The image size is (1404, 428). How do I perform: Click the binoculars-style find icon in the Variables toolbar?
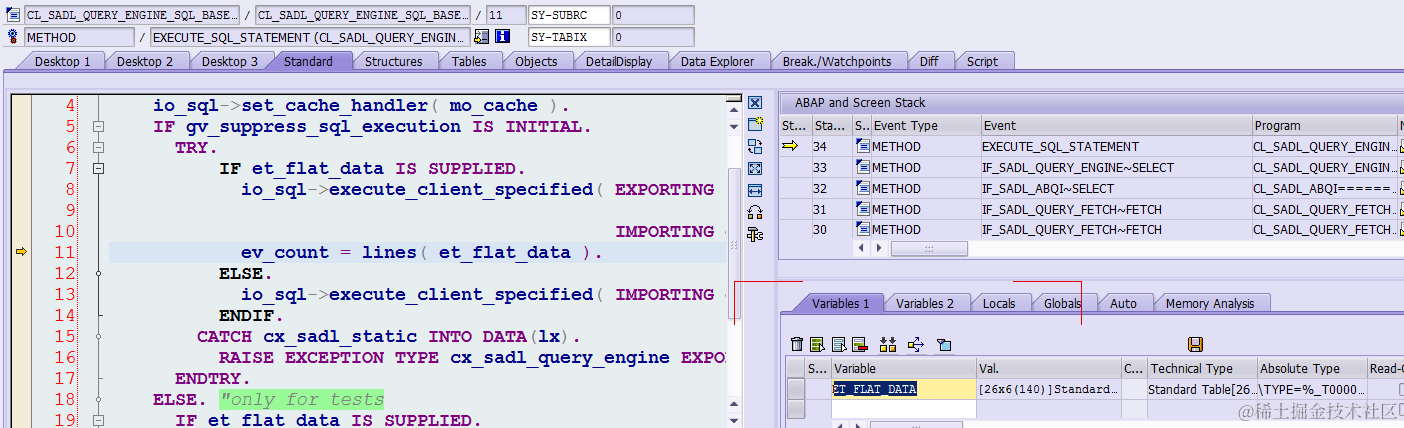point(887,344)
